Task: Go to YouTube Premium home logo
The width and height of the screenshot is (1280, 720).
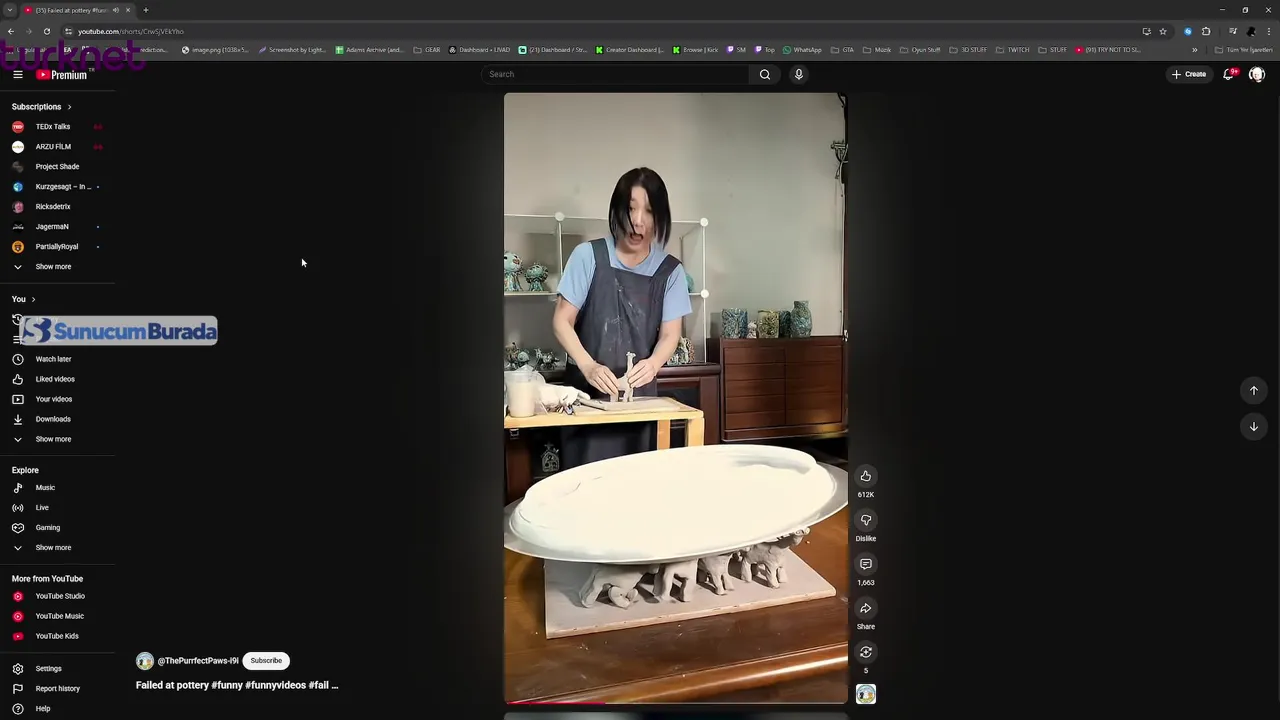Action: click(x=62, y=74)
